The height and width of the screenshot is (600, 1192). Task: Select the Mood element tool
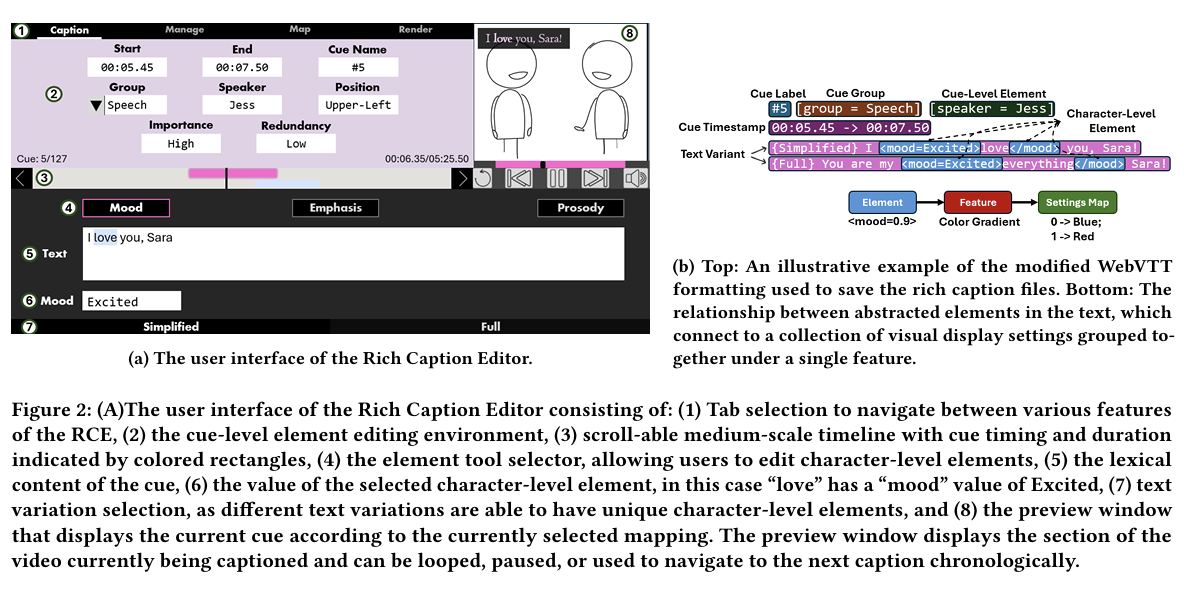pyautogui.click(x=126, y=208)
